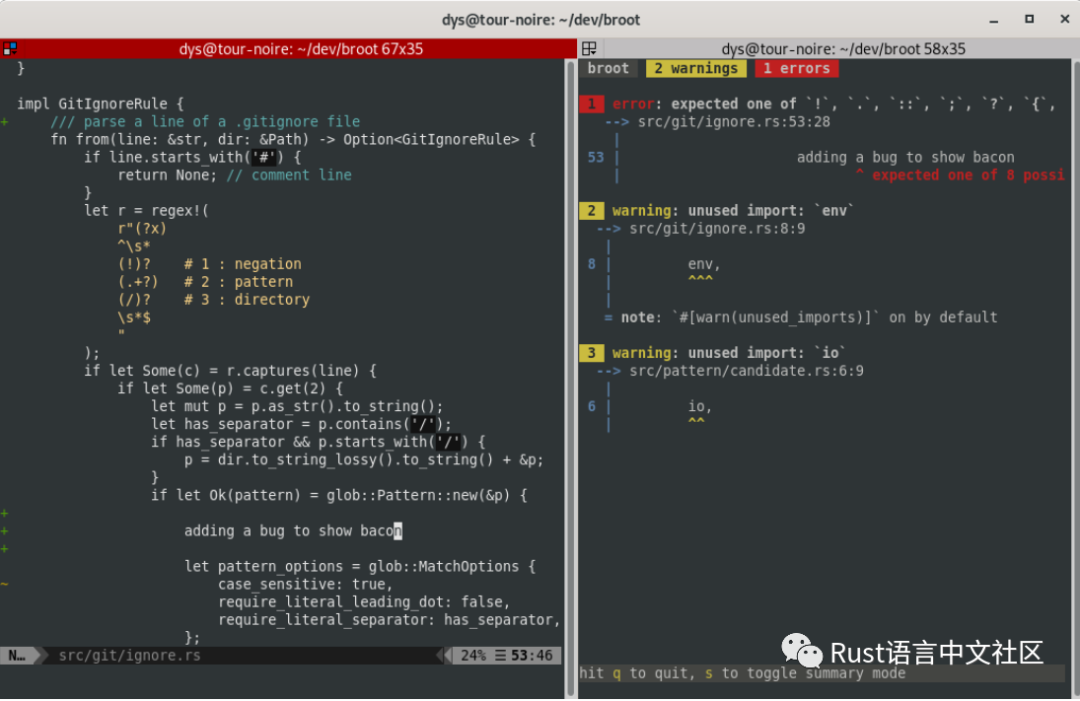1080x701 pixels.
Task: Click the vim mode indicator 'N…' in the status line
Action: [x=18, y=656]
